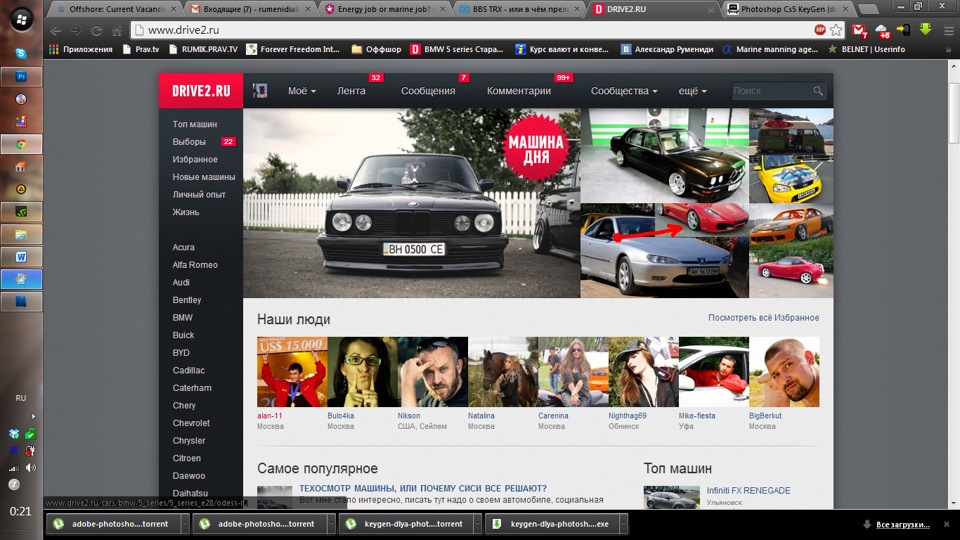
Task: Open the Windows Start orb
Action: coord(21,19)
